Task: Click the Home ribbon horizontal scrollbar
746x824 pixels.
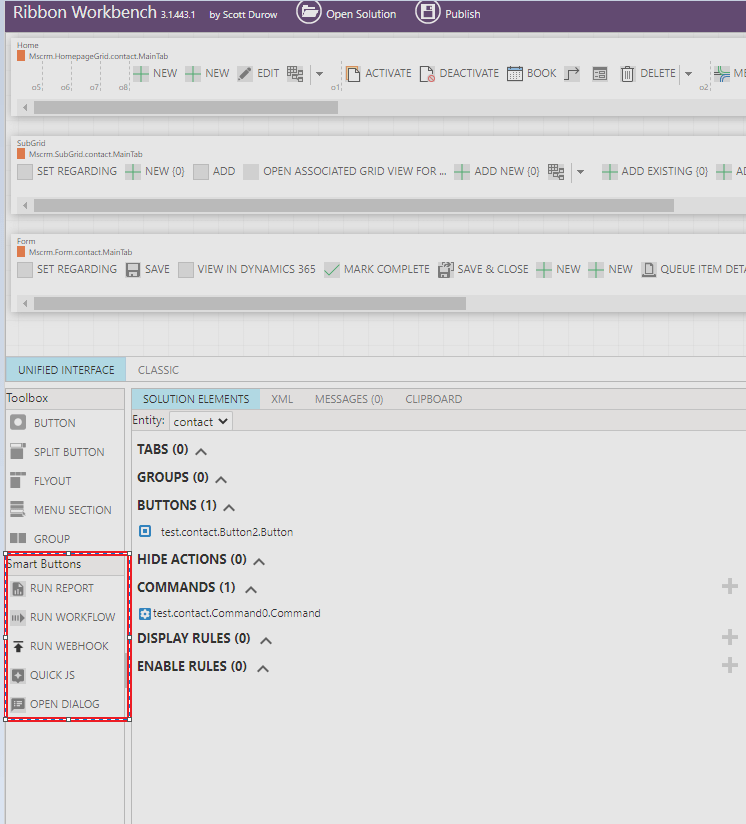Action: click(x=185, y=107)
